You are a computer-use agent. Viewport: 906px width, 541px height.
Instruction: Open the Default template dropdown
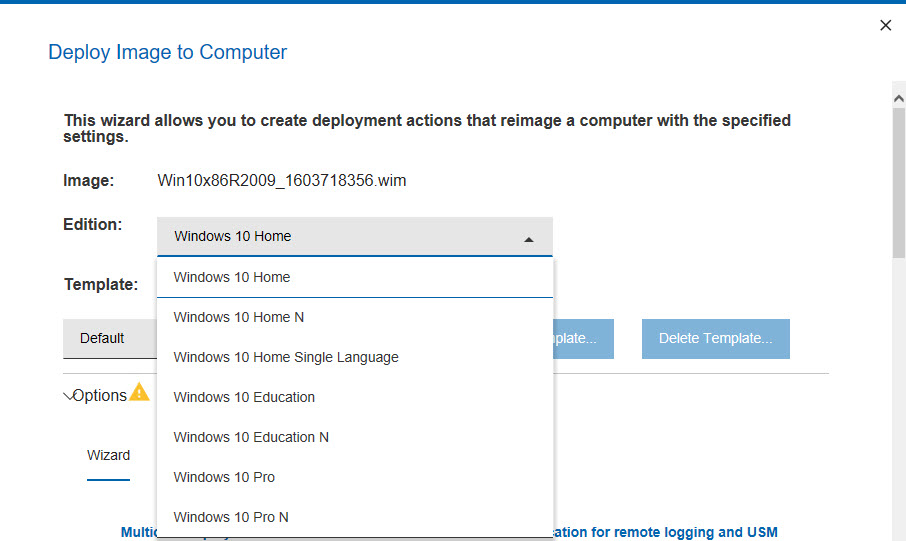click(109, 339)
